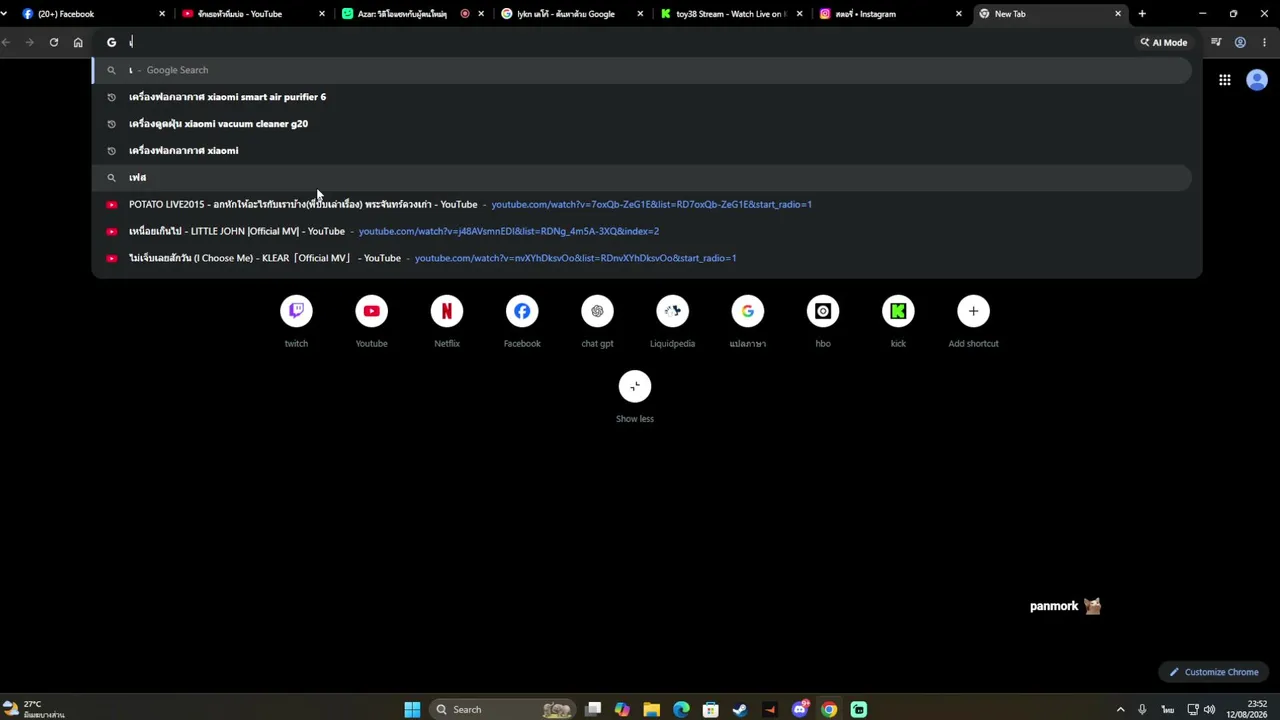Open a new tab with plus button

point(1142,14)
